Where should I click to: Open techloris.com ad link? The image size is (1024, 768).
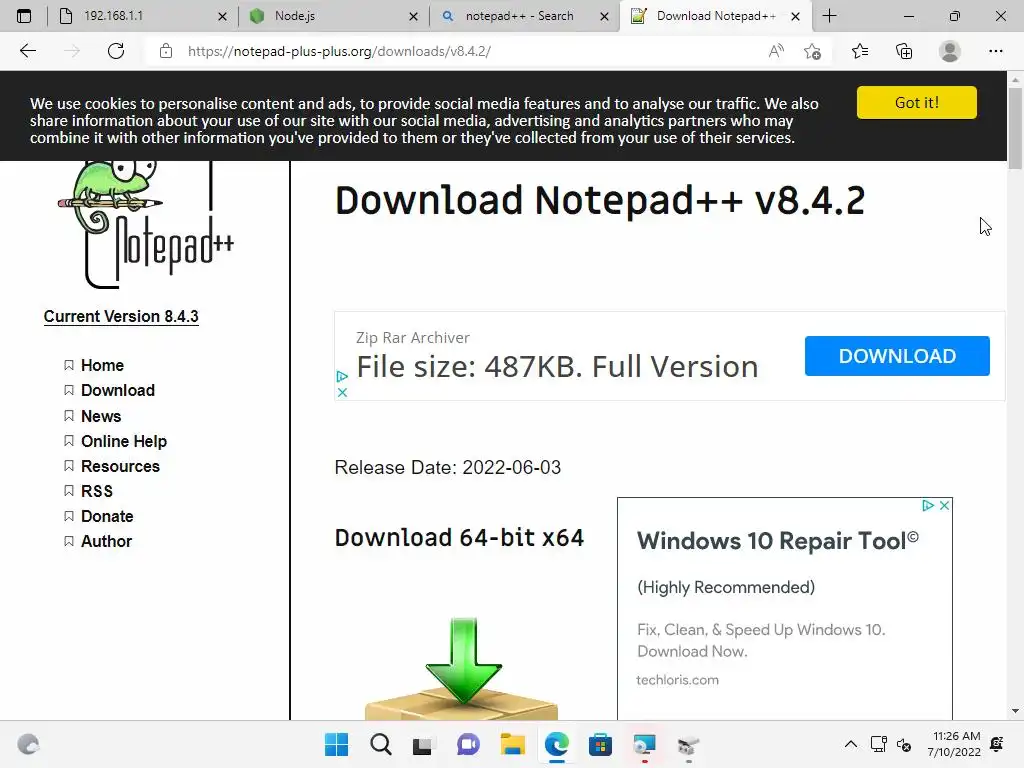click(678, 680)
